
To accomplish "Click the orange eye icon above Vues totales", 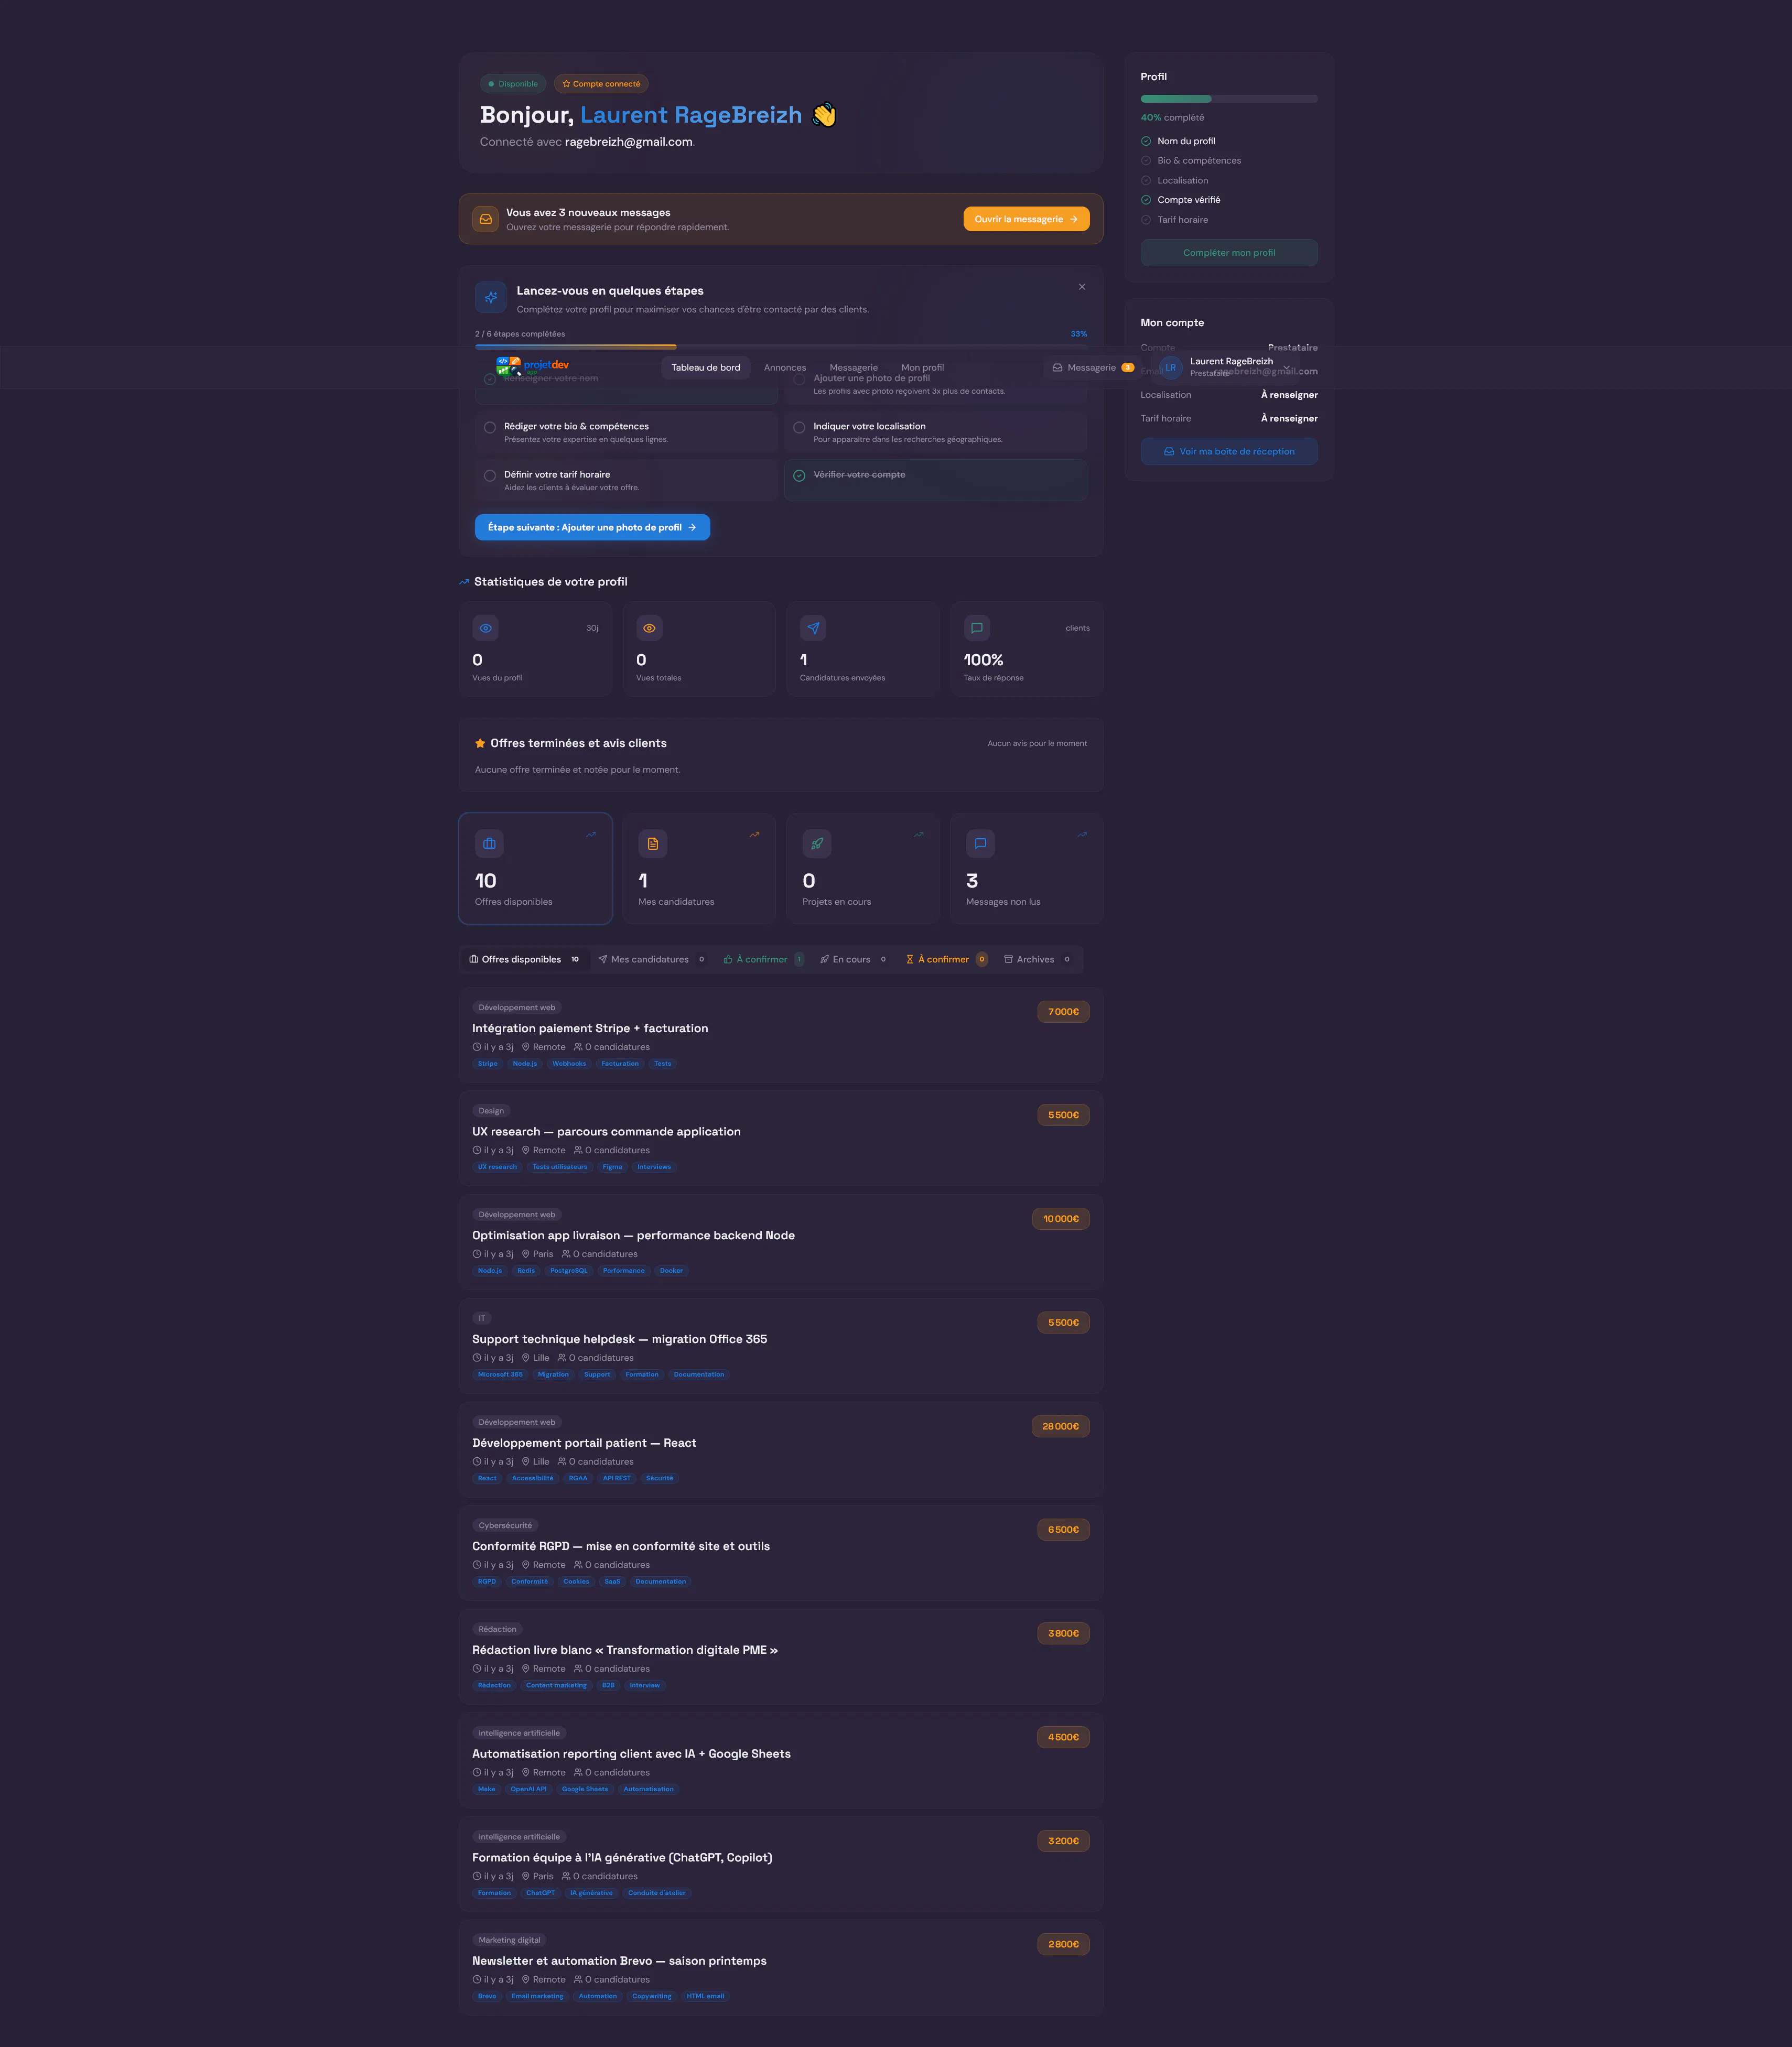I will (x=649, y=628).
